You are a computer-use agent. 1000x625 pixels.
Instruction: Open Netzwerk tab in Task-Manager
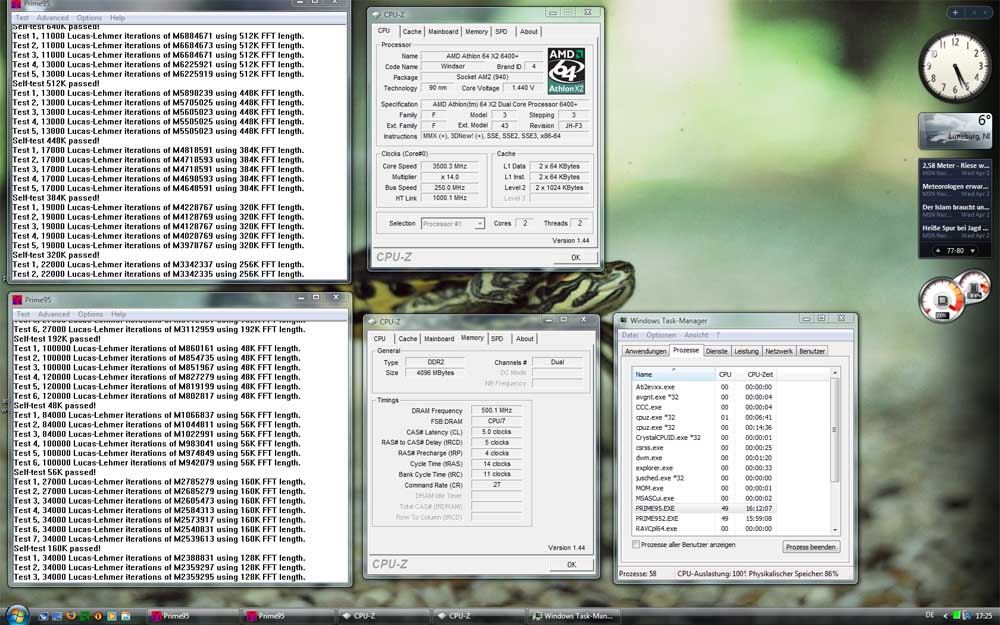click(779, 351)
